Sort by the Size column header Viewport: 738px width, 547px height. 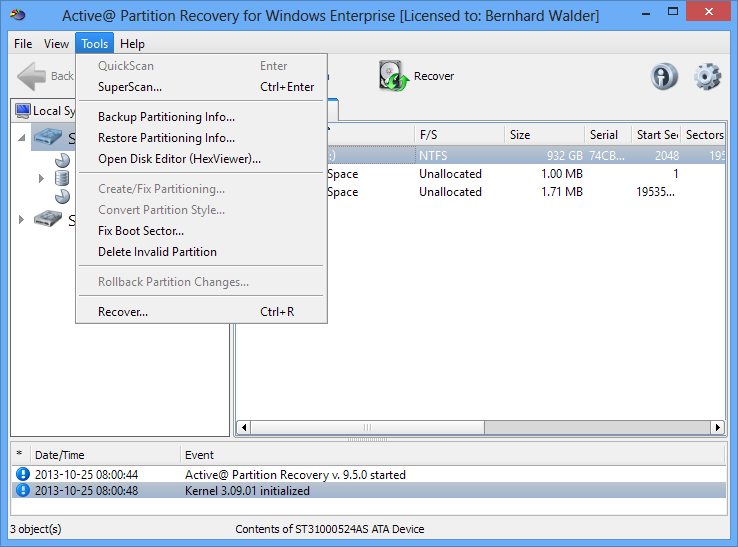pyautogui.click(x=545, y=135)
